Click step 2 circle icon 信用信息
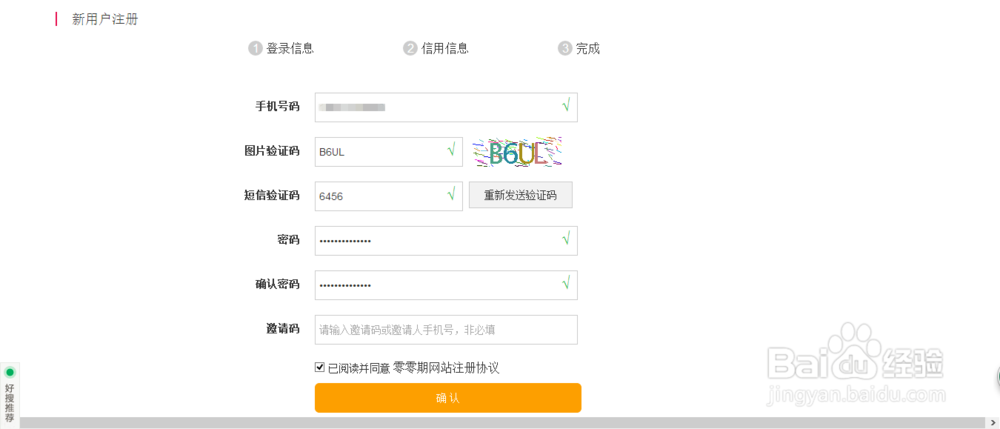 tap(410, 48)
